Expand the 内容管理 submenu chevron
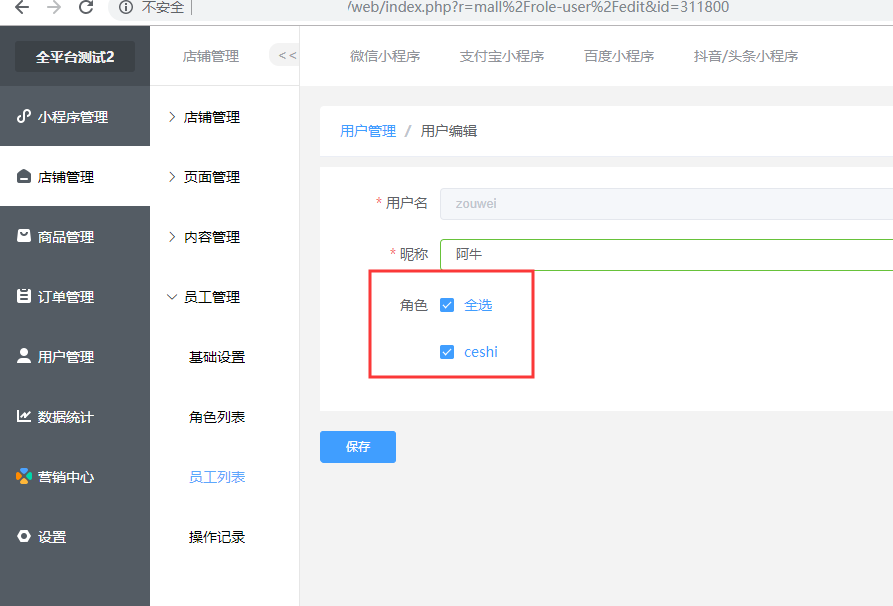893x606 pixels. pyautogui.click(x=172, y=237)
